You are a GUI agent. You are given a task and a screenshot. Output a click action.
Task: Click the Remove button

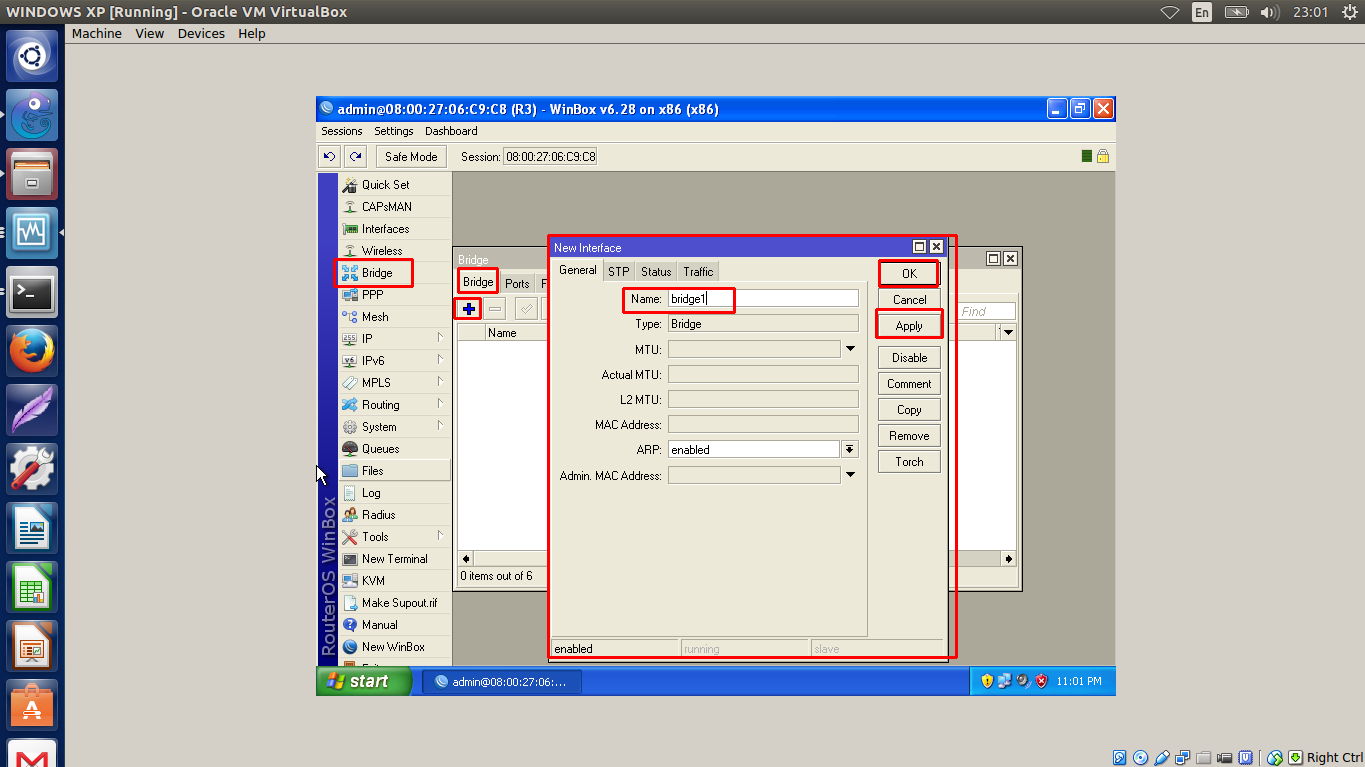(x=909, y=436)
